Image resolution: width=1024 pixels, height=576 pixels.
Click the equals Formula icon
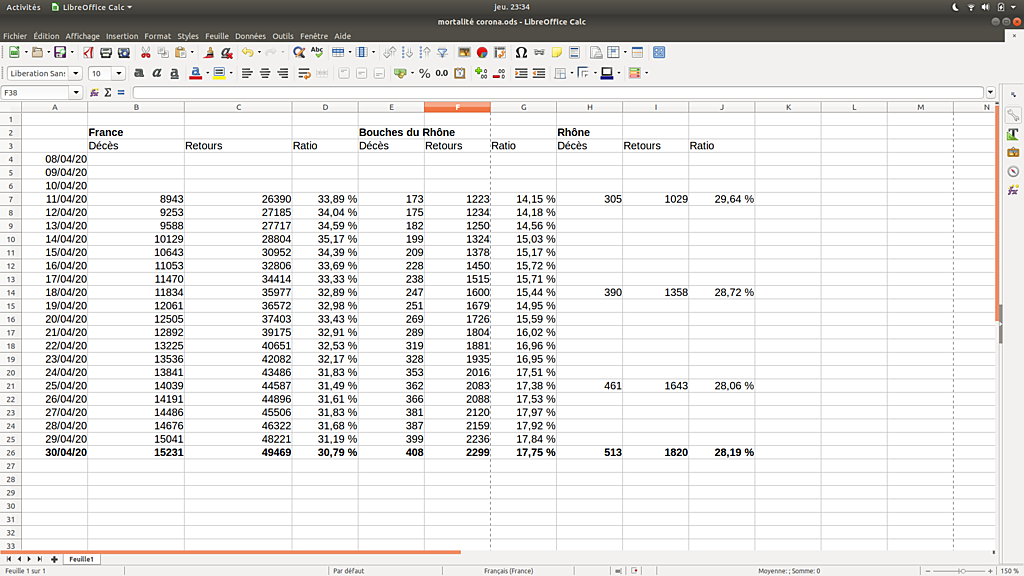coord(121,93)
